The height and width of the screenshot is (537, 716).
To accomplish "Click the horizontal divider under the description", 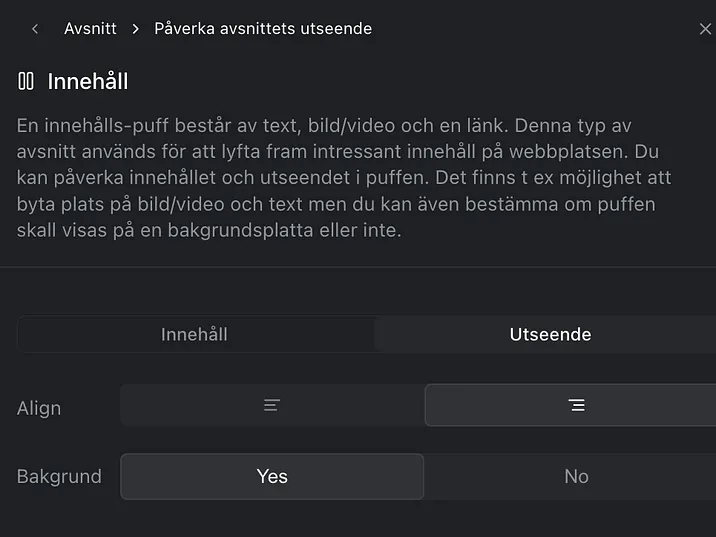I will pyautogui.click(x=358, y=267).
